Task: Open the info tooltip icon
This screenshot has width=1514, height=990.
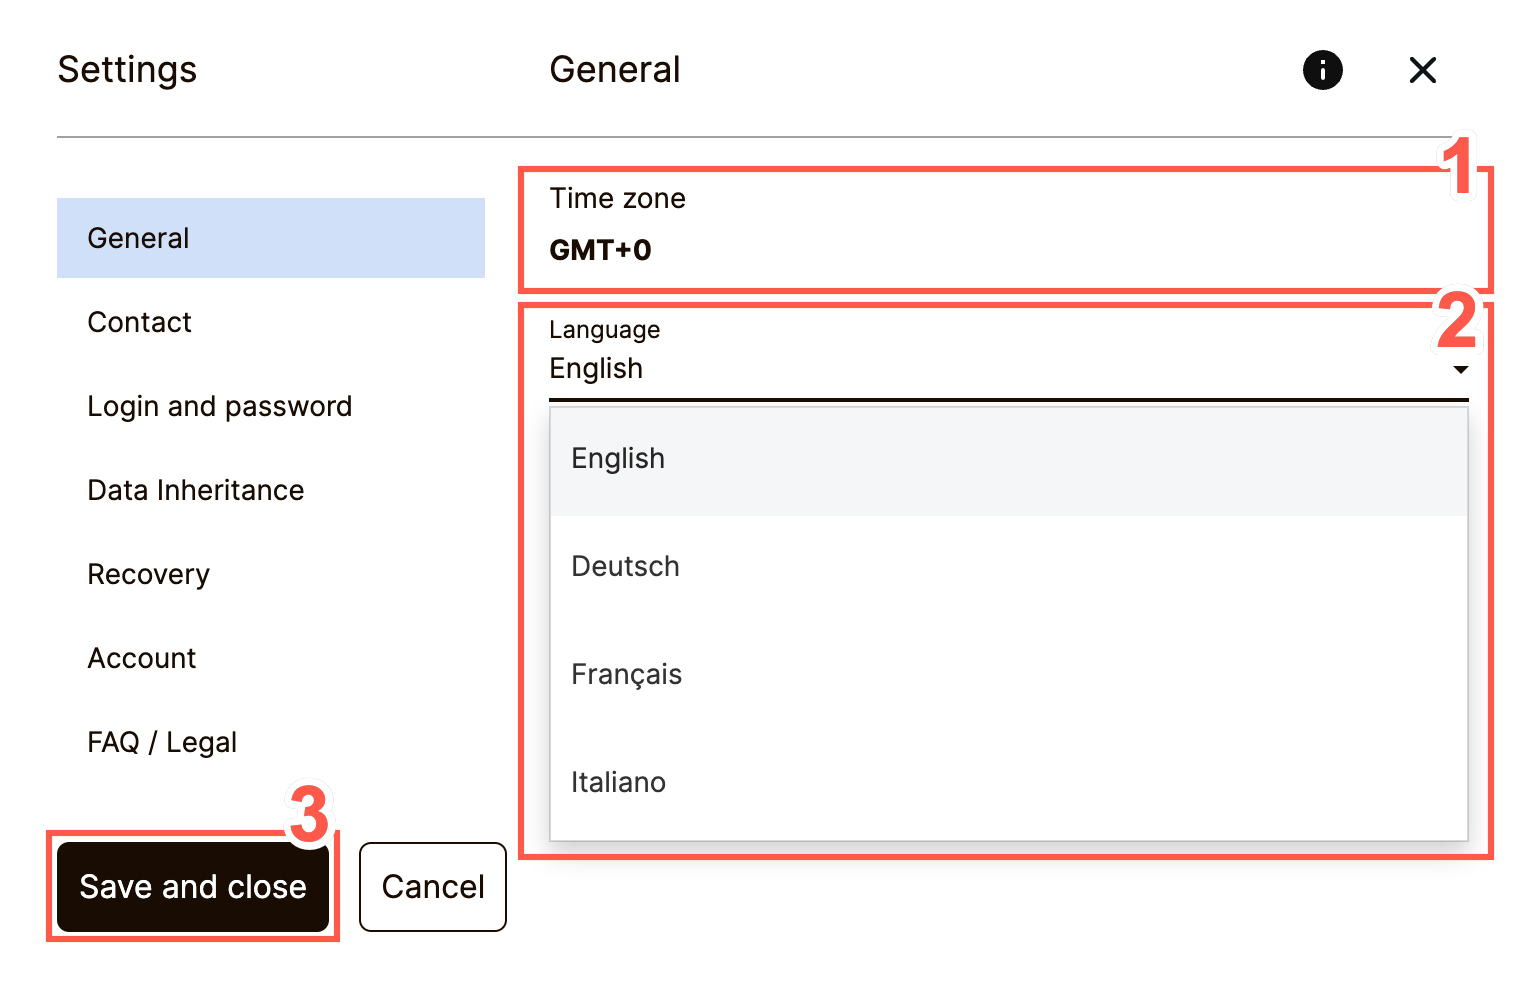Action: (1322, 70)
